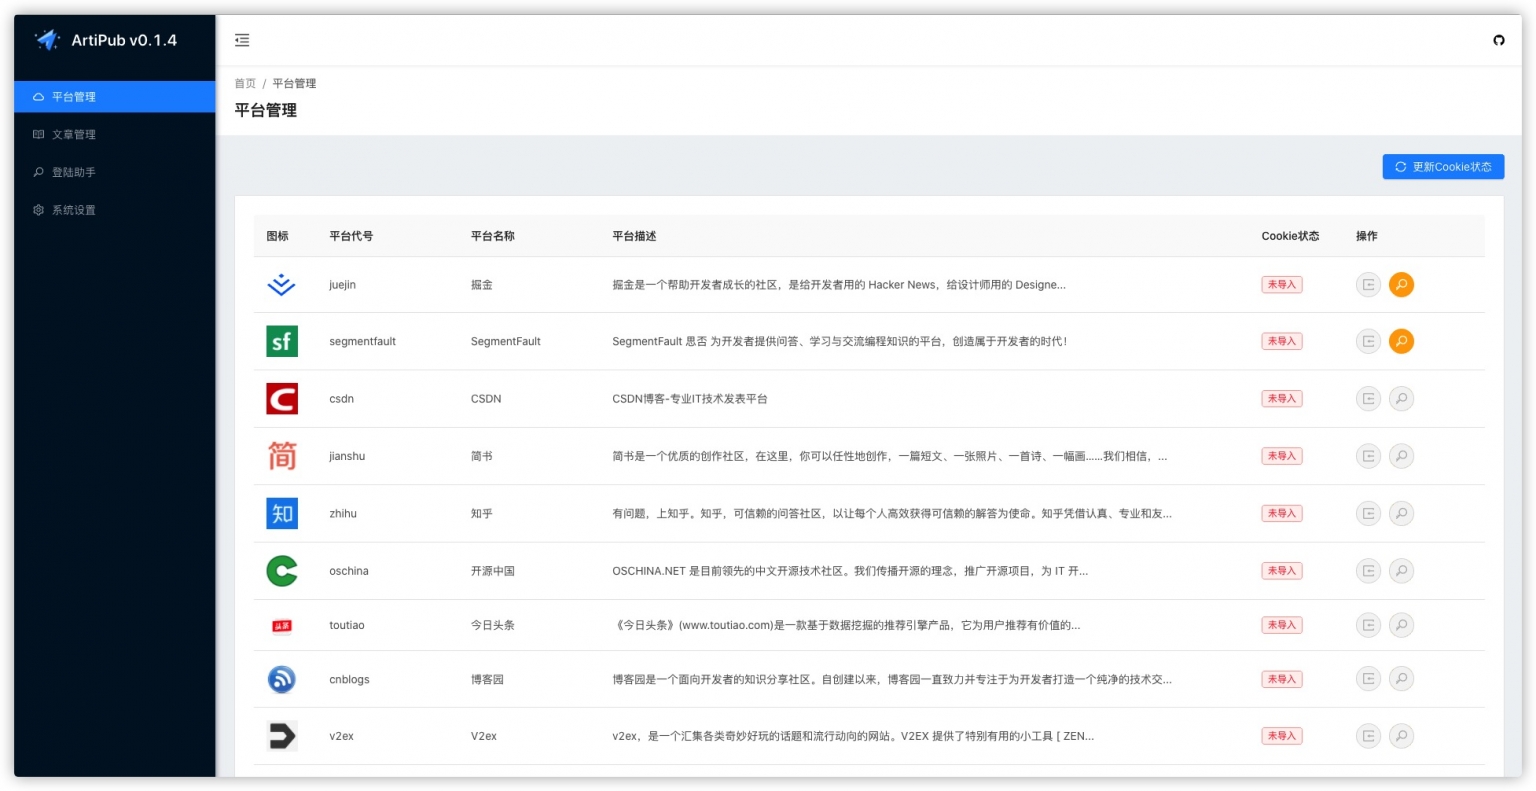Click the magnifier login icon for v2ex
The image size is (1536, 791).
coord(1401,735)
